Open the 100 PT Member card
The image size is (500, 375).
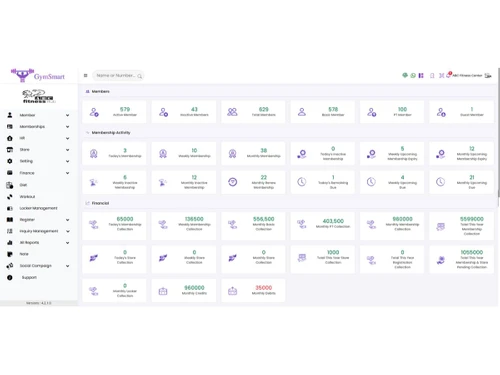(392, 112)
